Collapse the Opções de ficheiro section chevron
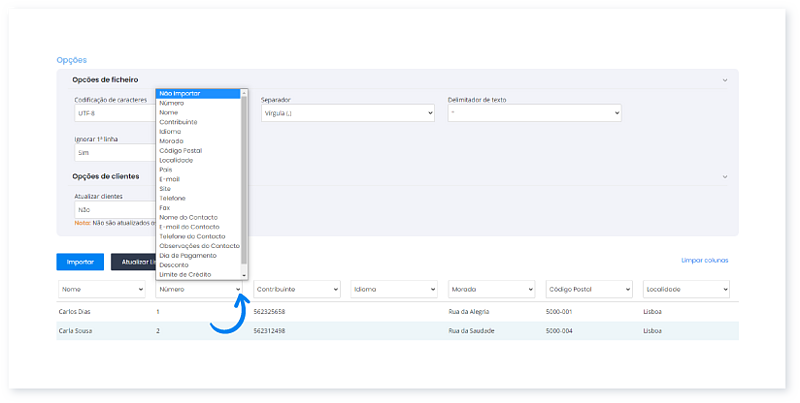Image resolution: width=800 pixels, height=403 pixels. tap(724, 79)
